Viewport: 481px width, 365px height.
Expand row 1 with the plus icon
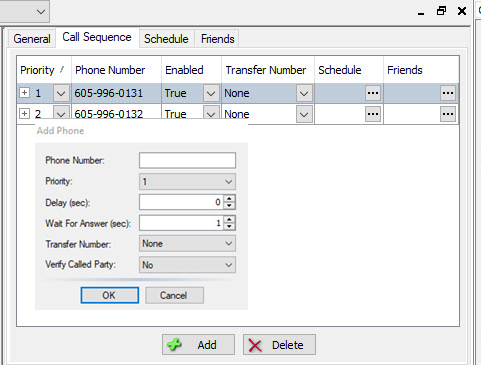click(x=24, y=93)
